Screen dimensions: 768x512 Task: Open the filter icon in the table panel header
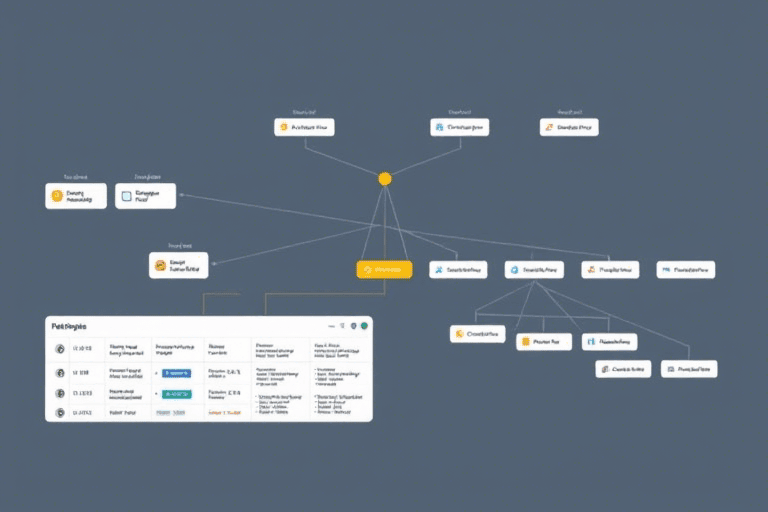(342, 326)
